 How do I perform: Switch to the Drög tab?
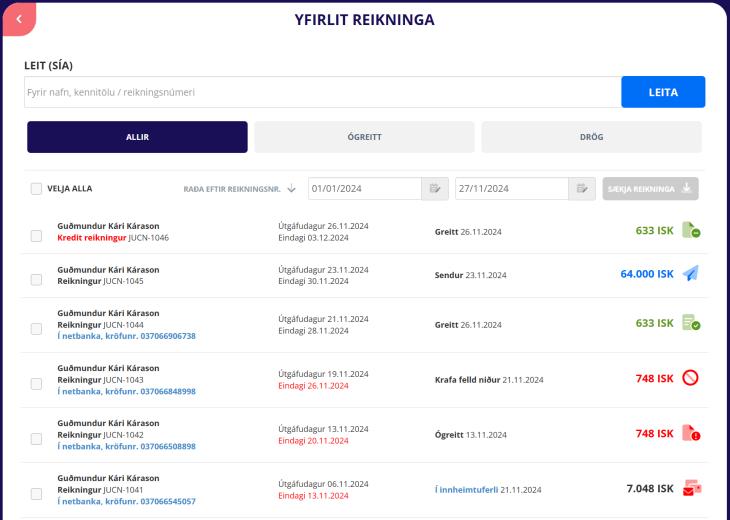click(x=591, y=137)
